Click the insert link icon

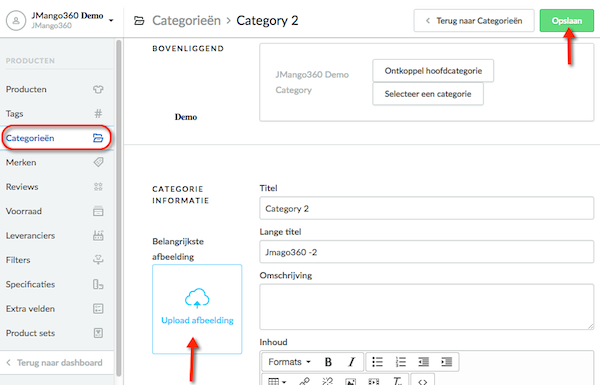pyautogui.click(x=304, y=381)
